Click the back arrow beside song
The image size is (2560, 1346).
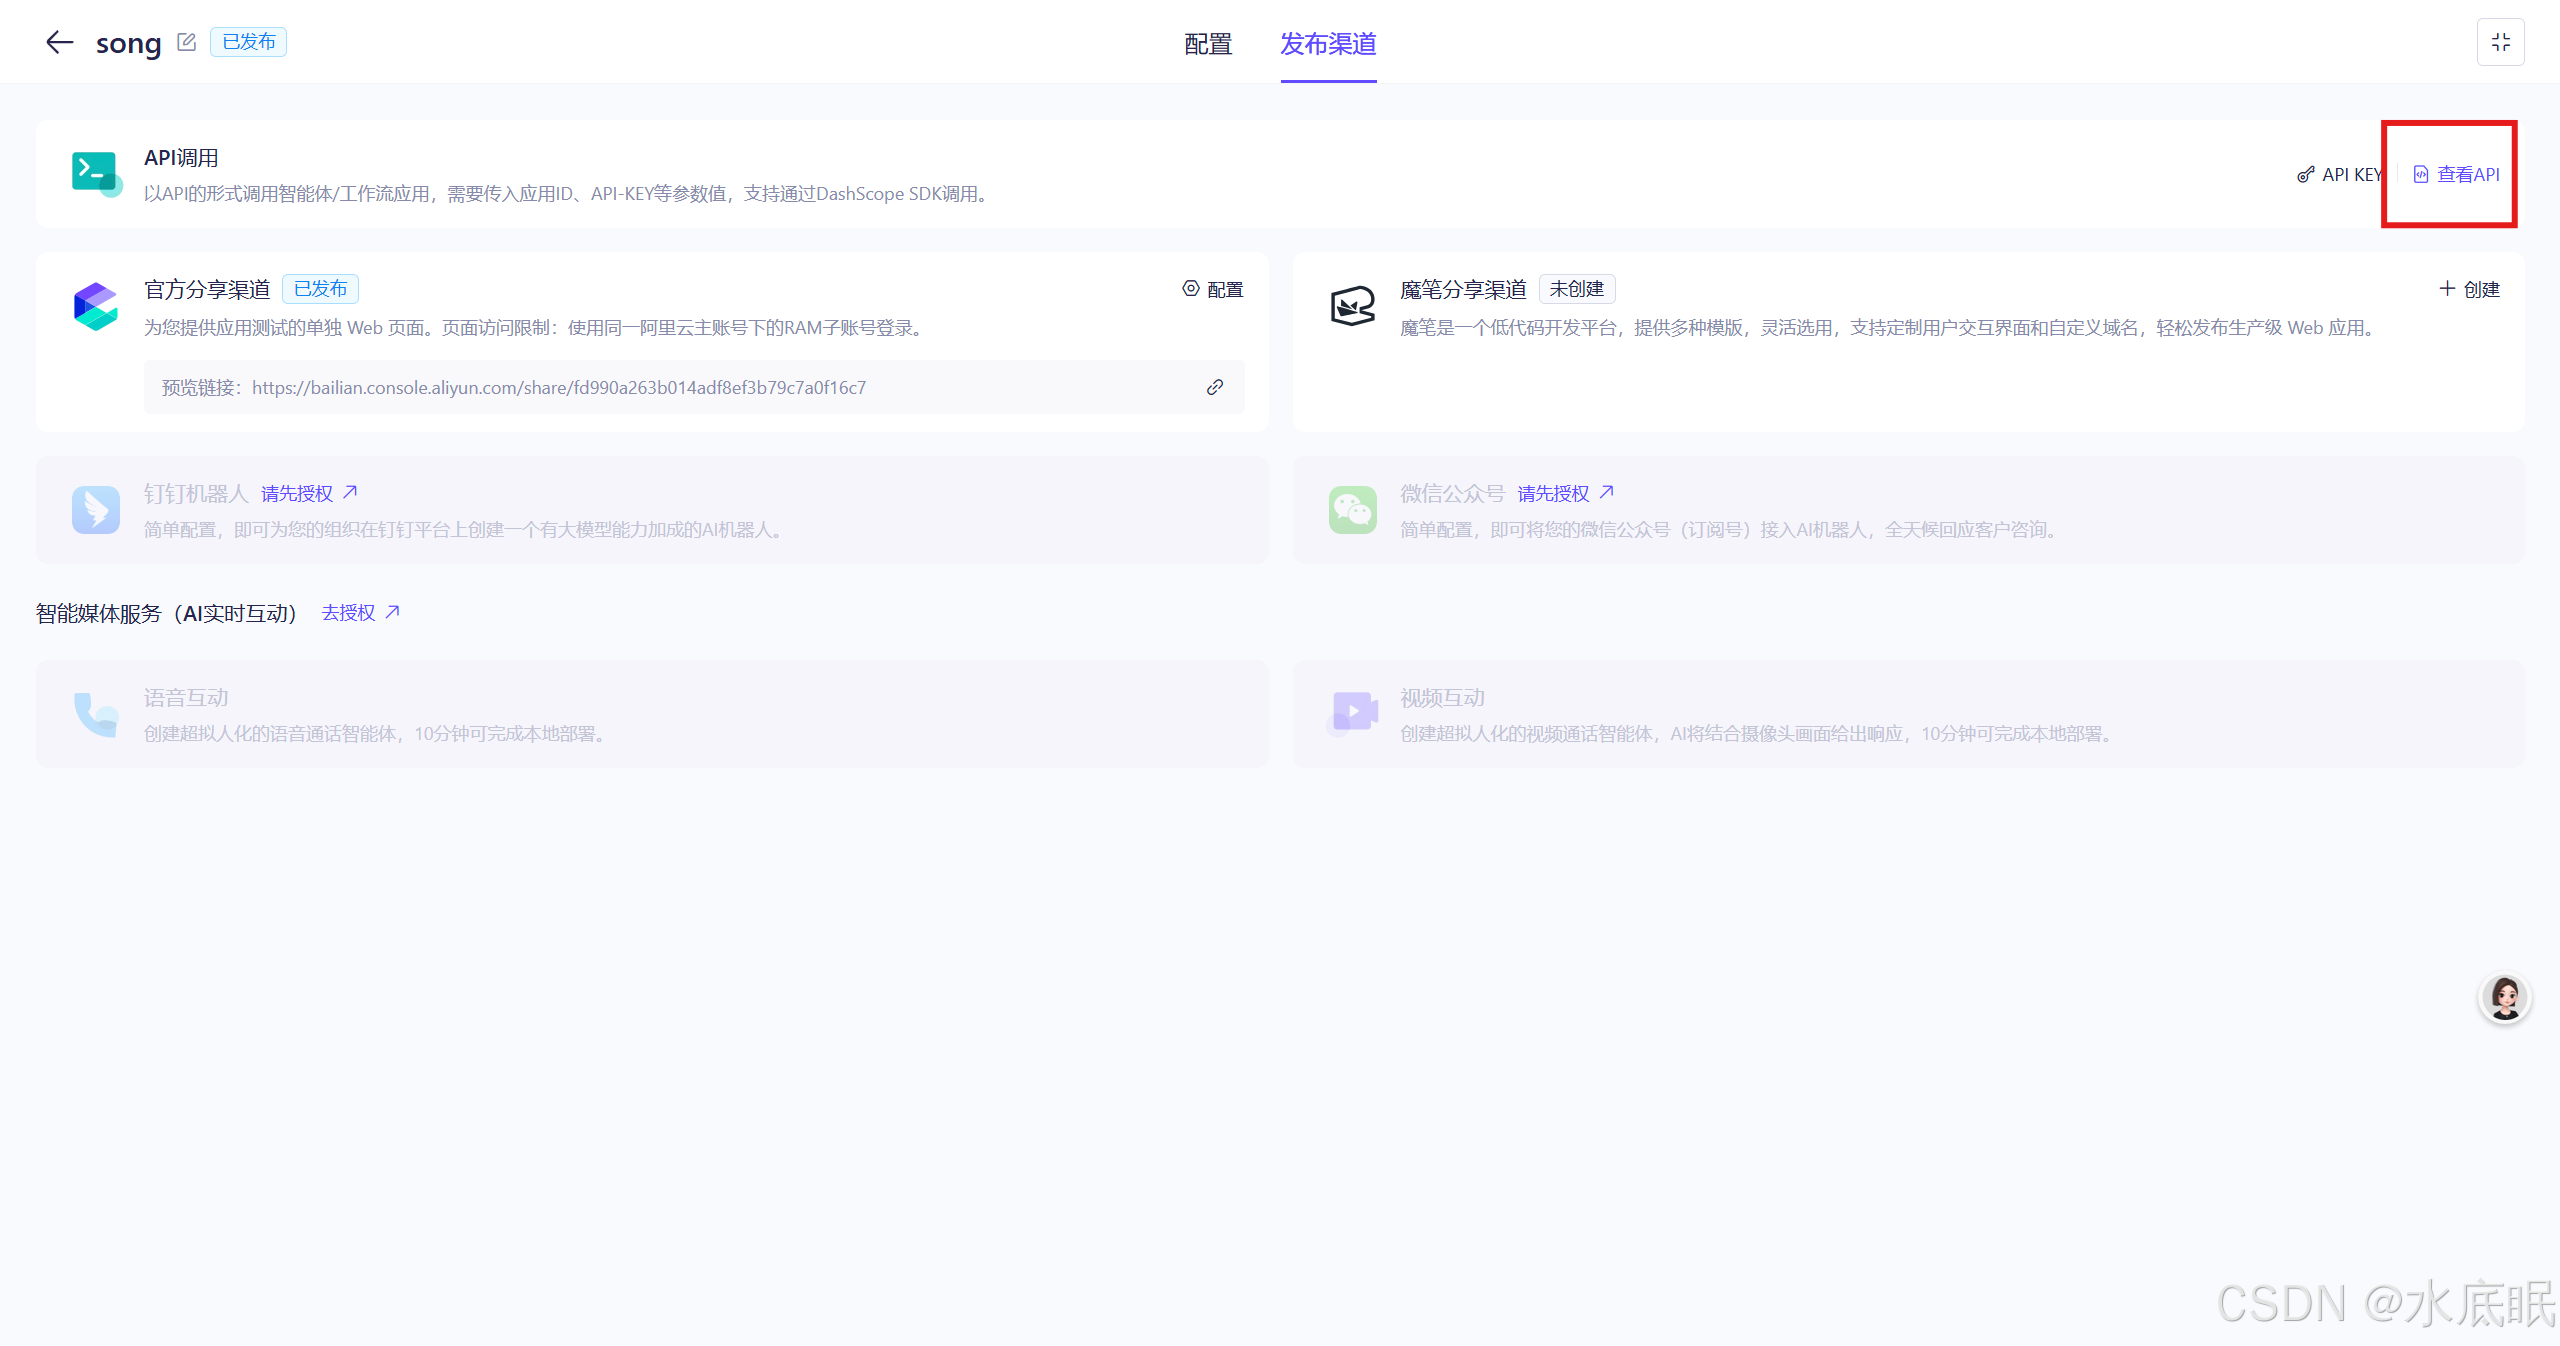click(x=60, y=42)
